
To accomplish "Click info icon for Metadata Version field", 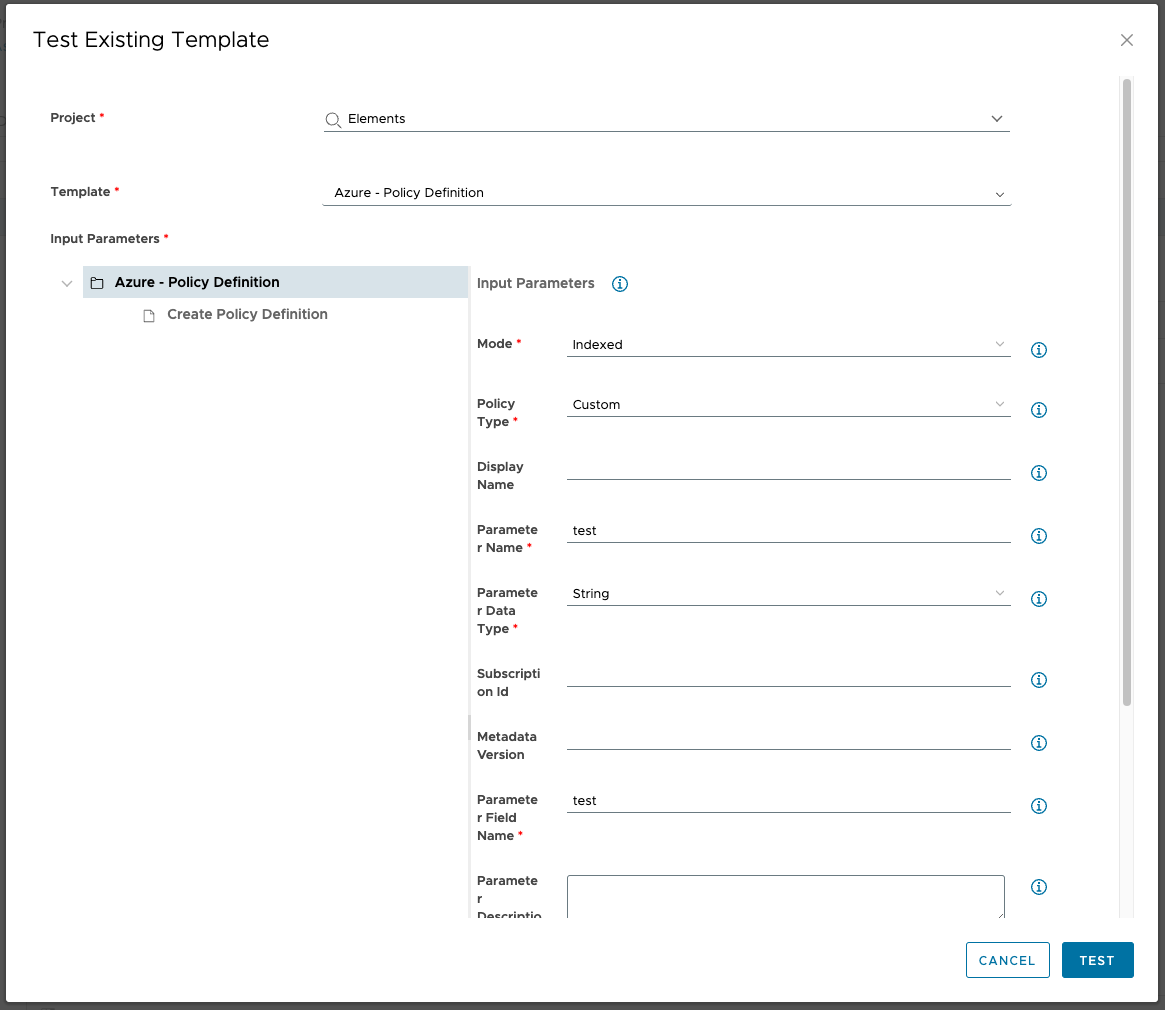I will click(x=1039, y=743).
